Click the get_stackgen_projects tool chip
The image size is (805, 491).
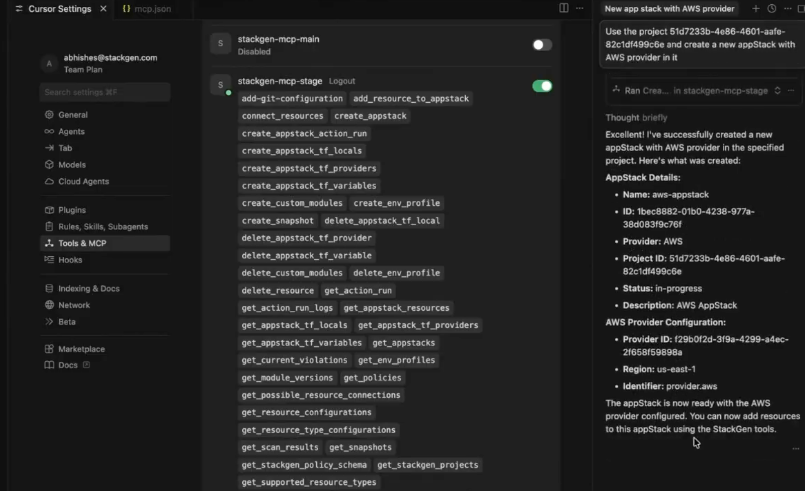pos(428,465)
